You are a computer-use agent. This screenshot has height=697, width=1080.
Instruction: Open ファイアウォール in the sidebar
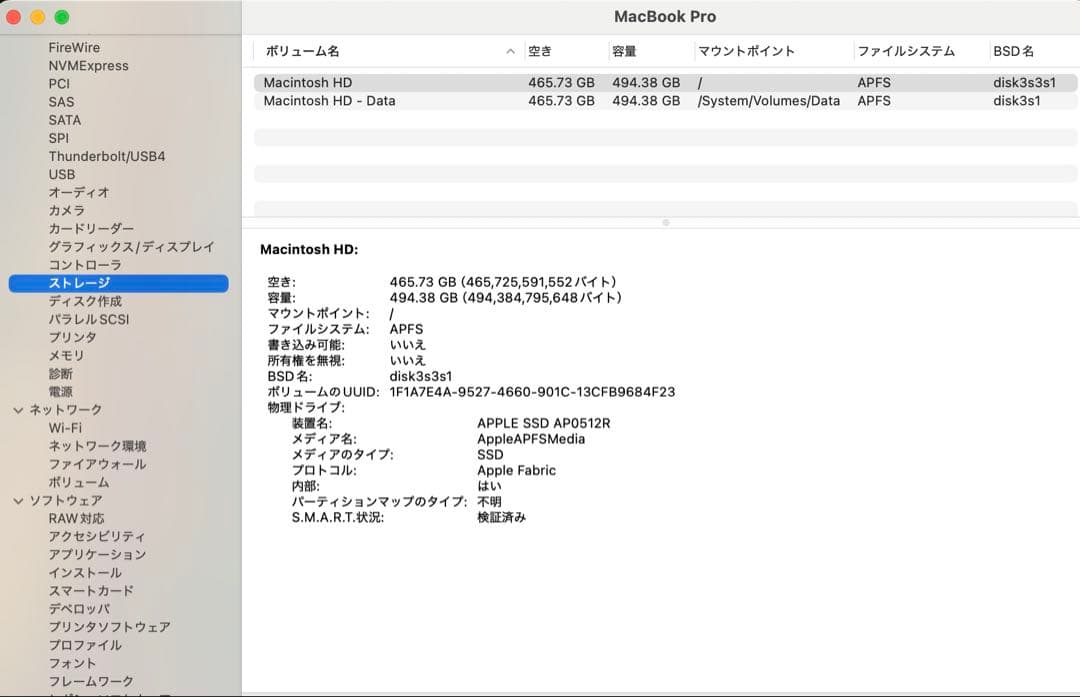click(x=97, y=464)
